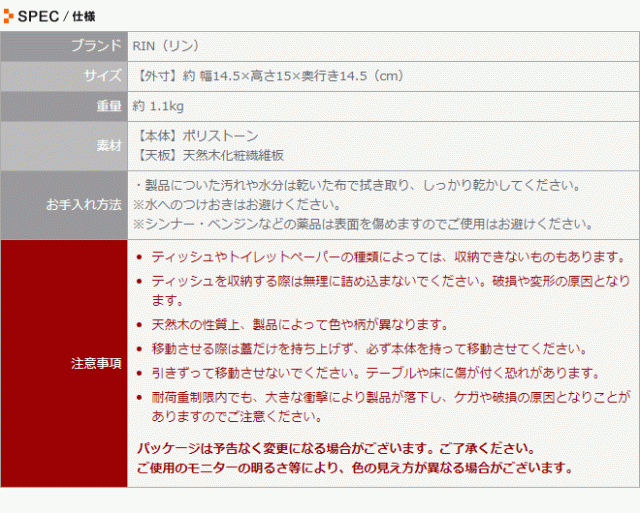Click the 幅14.5×高さ15×奥行き14.5 size text
Image resolution: width=640 pixels, height=513 pixels.
point(270,76)
